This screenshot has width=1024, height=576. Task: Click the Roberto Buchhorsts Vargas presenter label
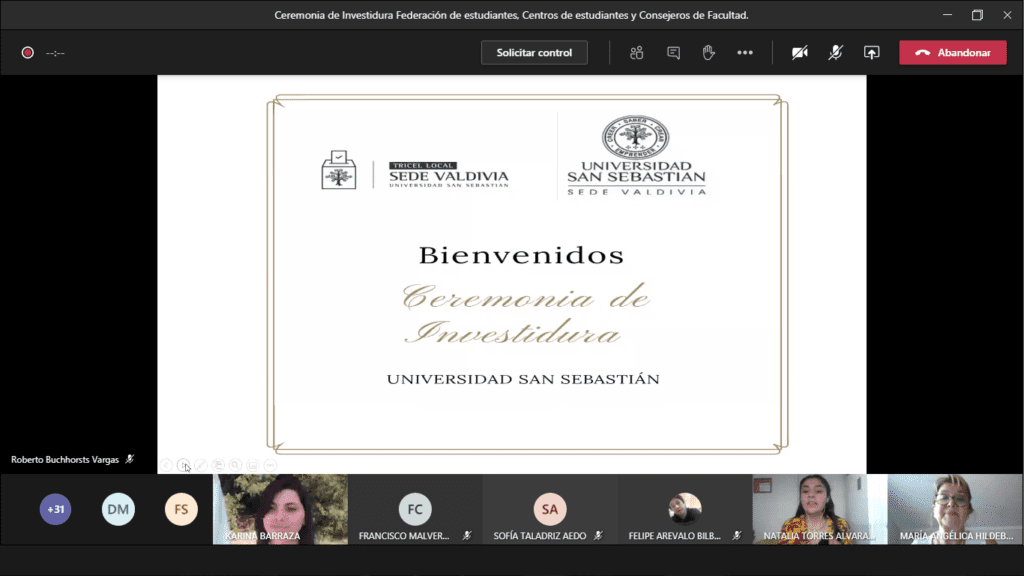65,460
